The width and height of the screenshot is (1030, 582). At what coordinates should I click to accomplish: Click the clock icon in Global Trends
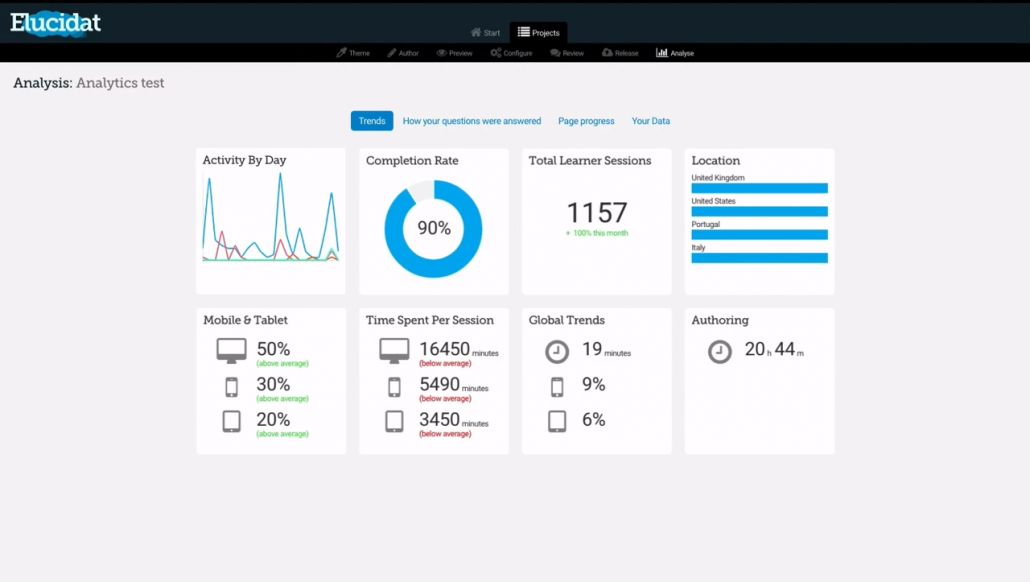(556, 351)
